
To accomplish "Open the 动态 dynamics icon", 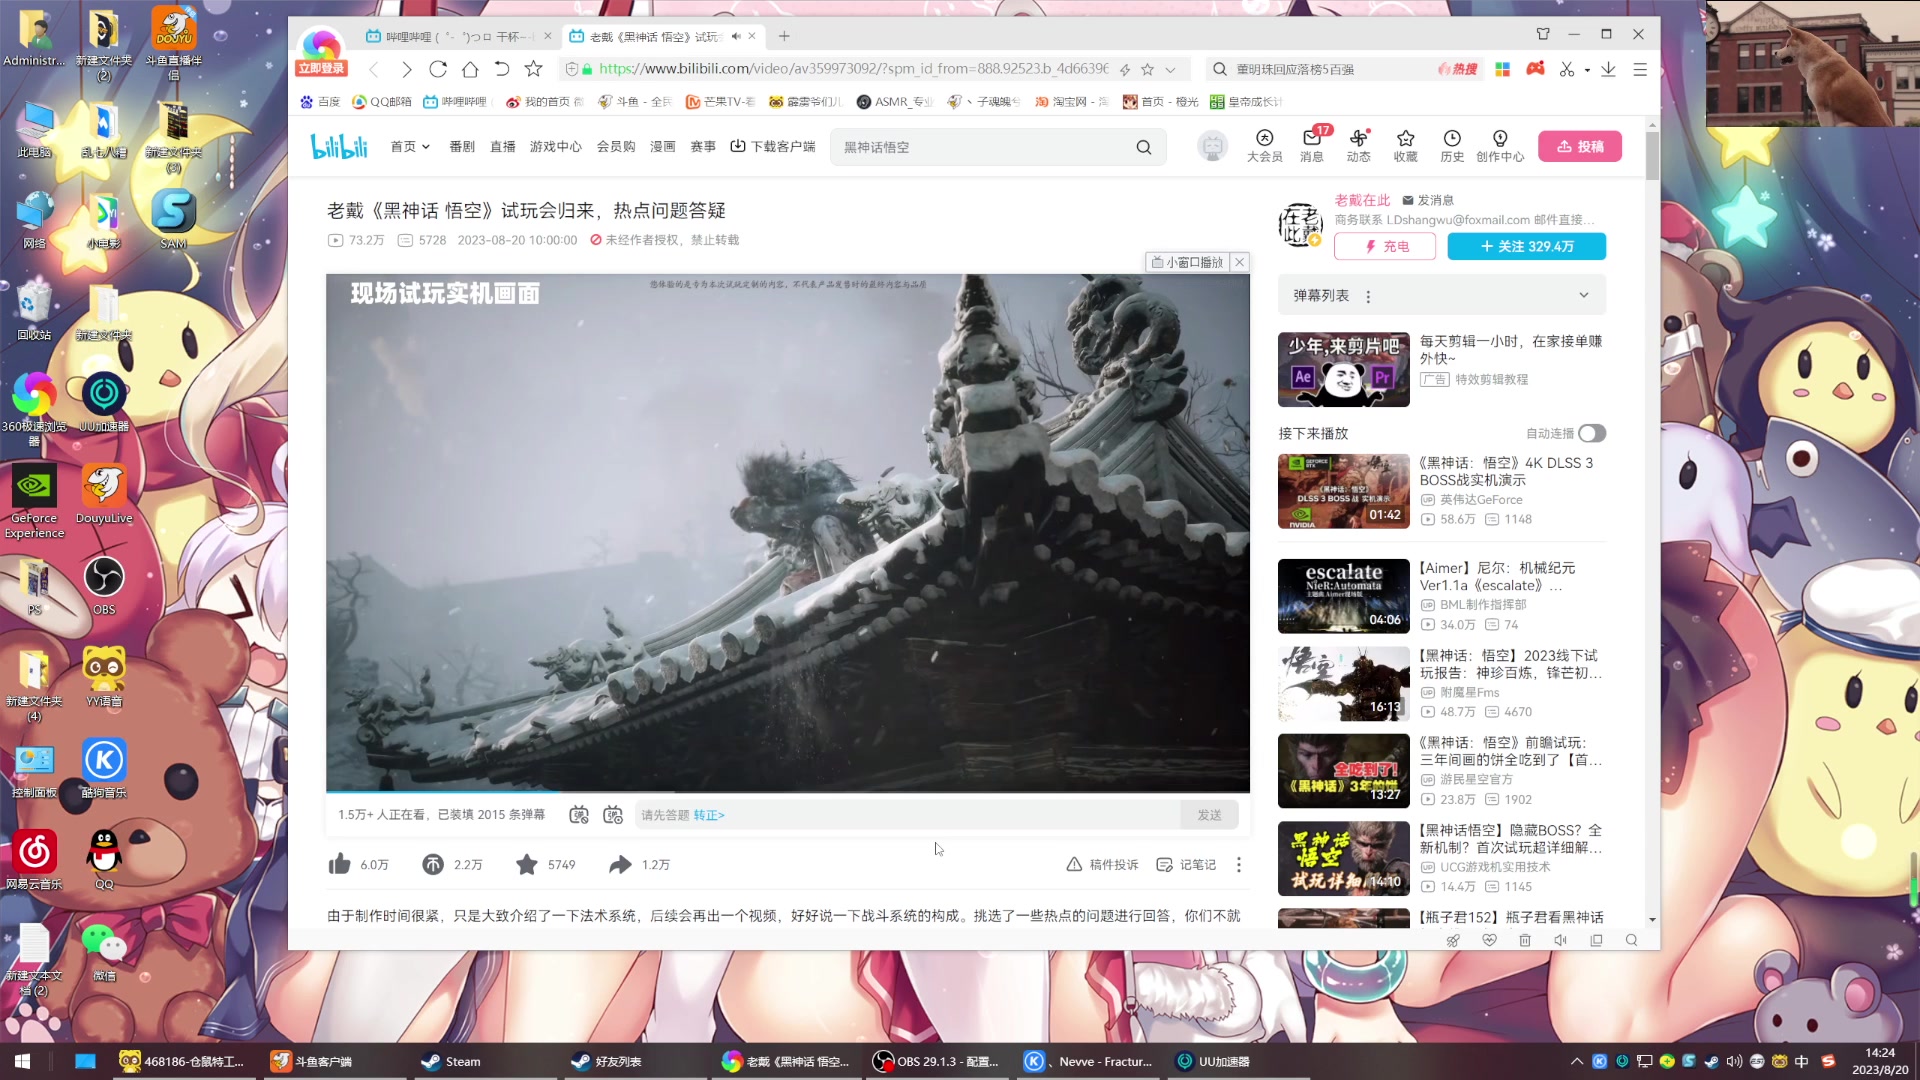I will (x=1358, y=146).
